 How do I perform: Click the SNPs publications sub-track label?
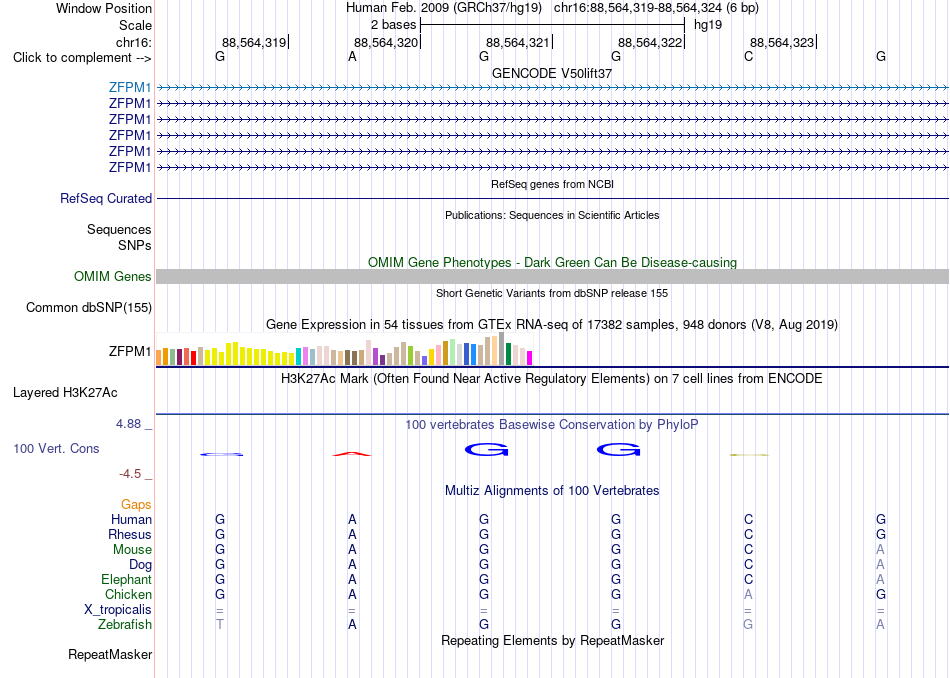[x=135, y=245]
